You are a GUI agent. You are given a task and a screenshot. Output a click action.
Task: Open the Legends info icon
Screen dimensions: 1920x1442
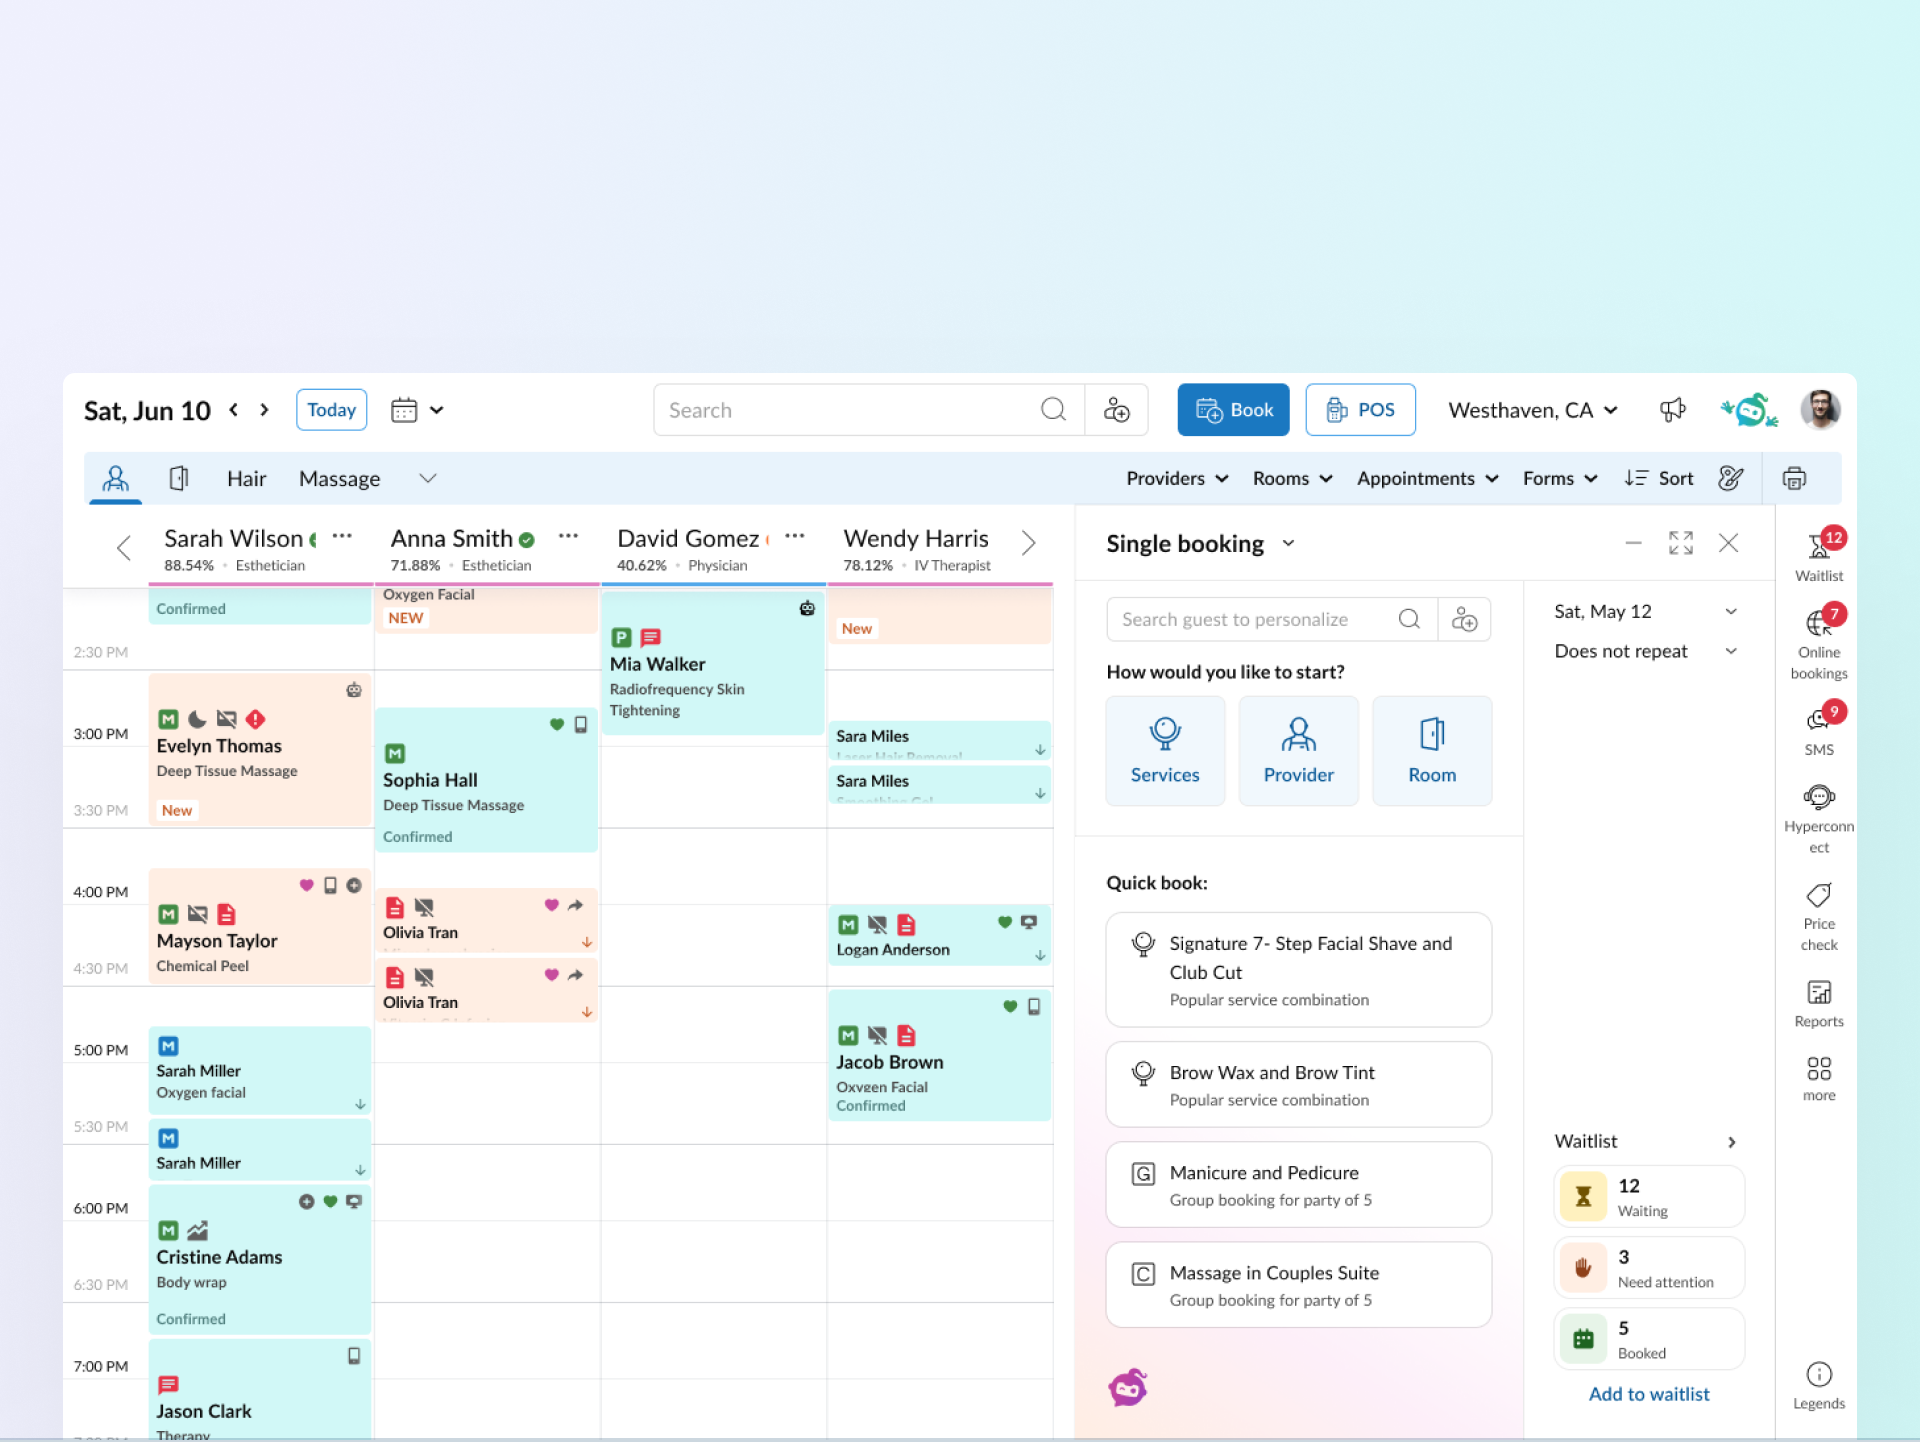1818,1386
